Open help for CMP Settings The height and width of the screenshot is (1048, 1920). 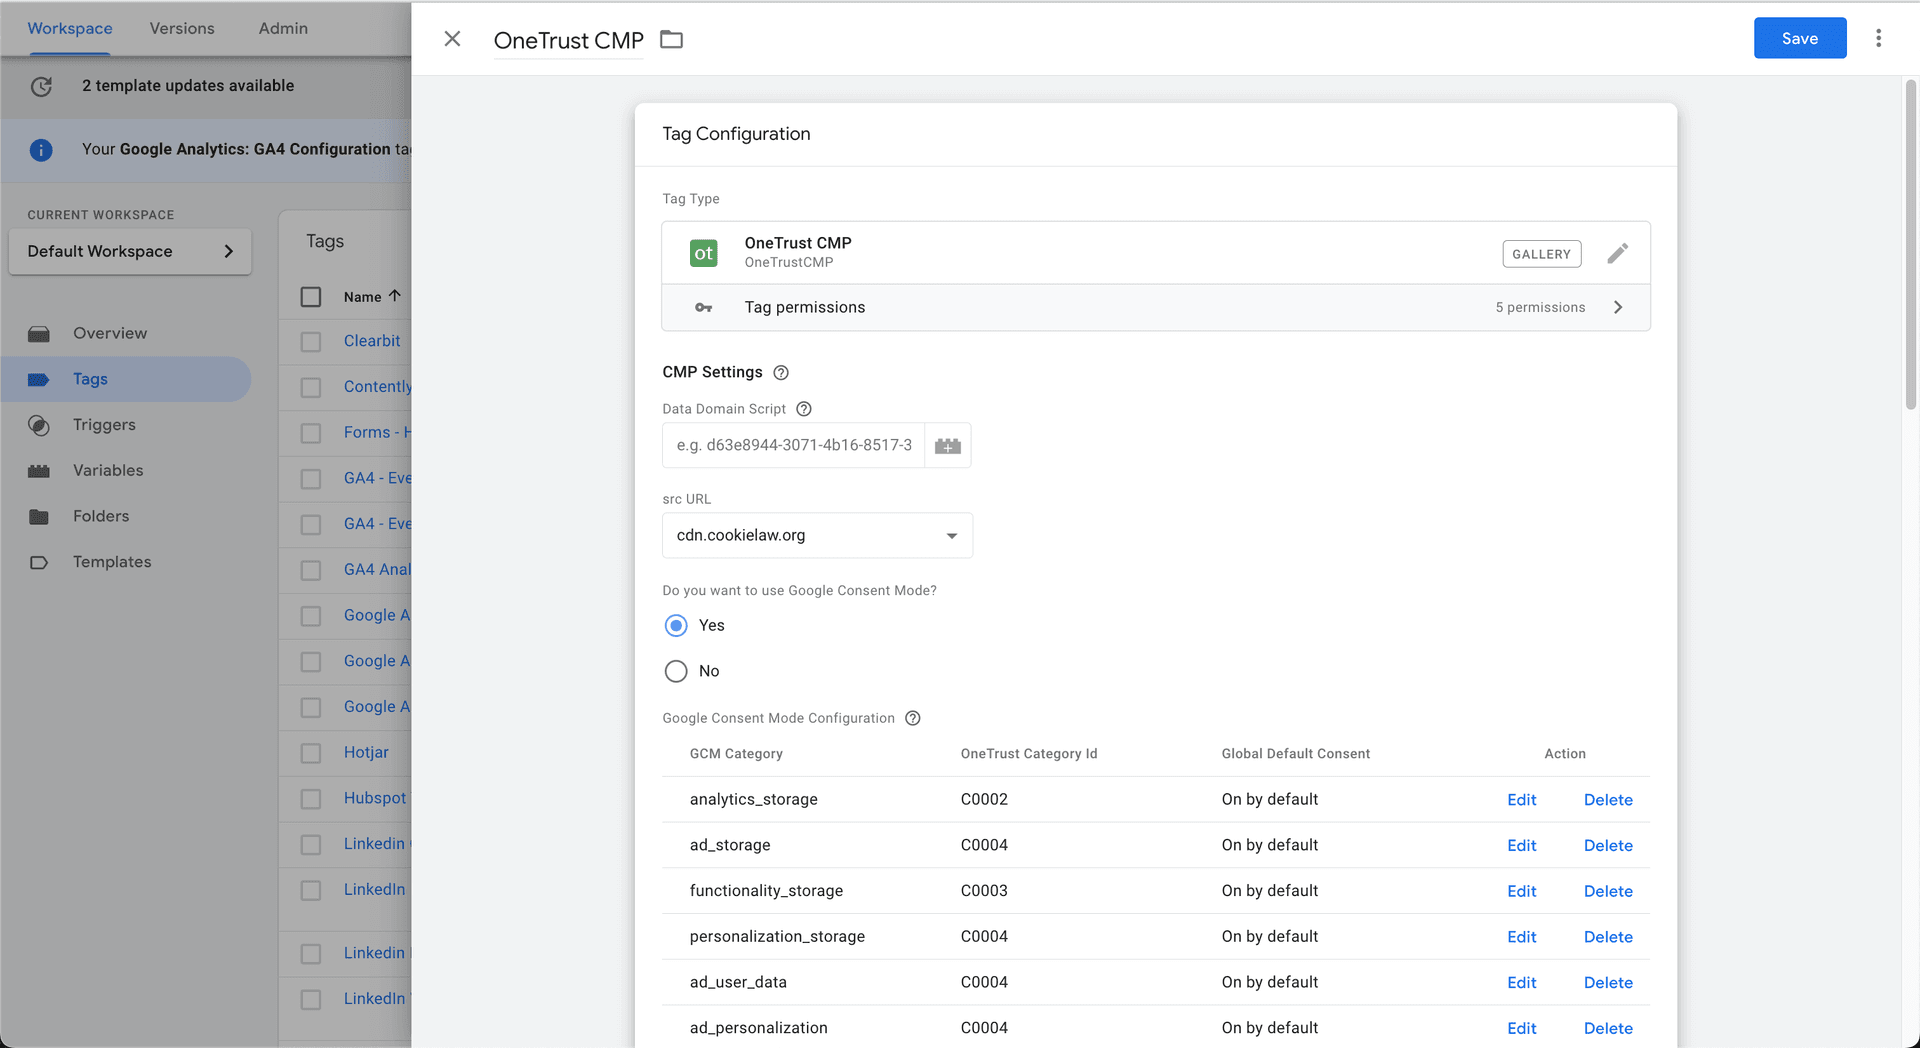[x=781, y=373]
